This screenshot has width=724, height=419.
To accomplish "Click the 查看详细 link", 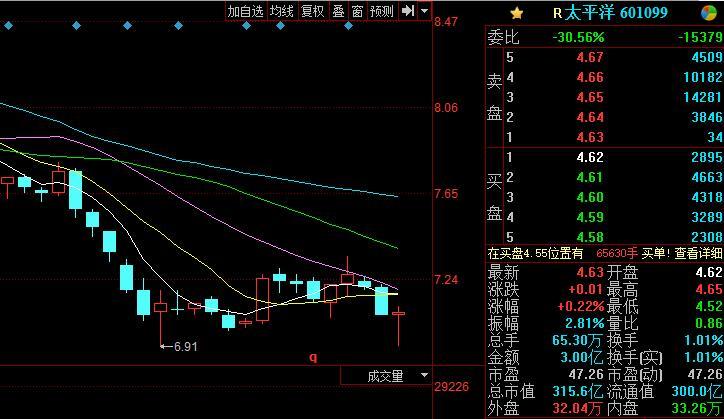I will [698, 253].
